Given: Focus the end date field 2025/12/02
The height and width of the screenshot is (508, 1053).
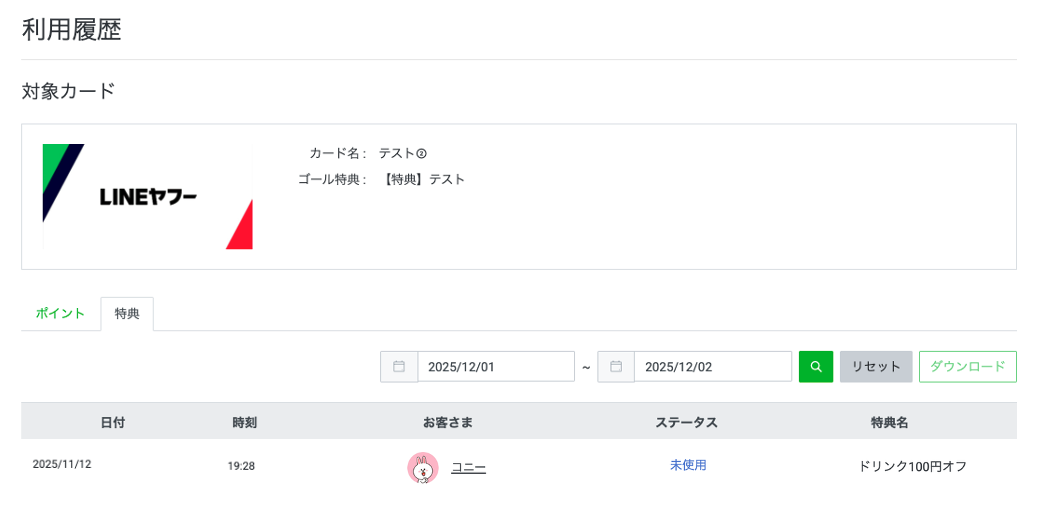Looking at the screenshot, I should tap(712, 367).
